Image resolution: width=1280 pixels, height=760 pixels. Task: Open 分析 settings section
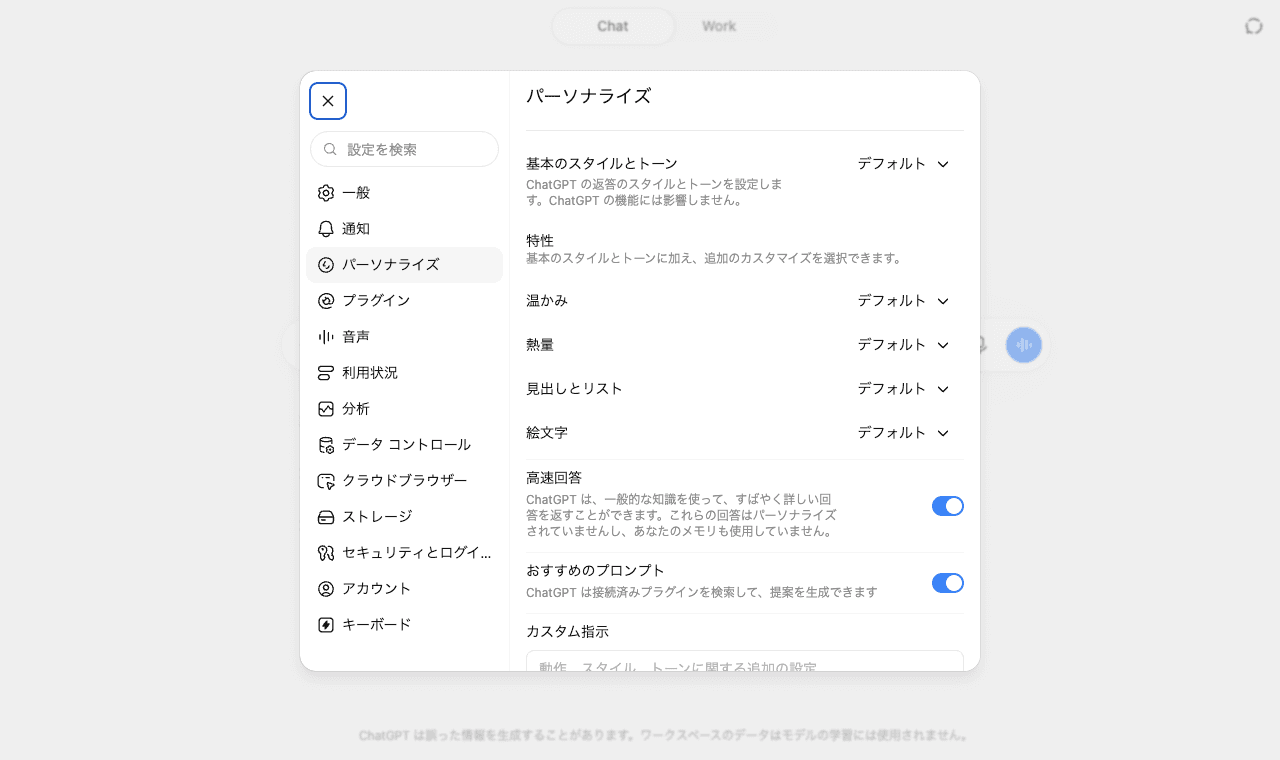404,409
